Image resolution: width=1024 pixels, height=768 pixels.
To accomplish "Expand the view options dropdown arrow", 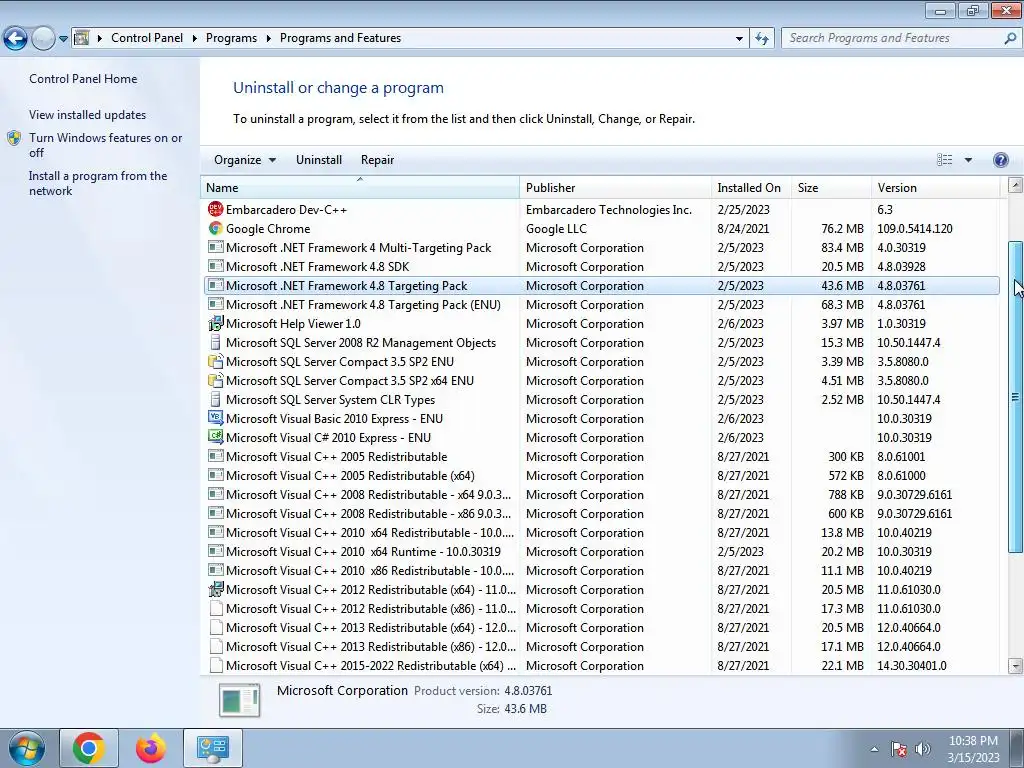I will (x=968, y=160).
